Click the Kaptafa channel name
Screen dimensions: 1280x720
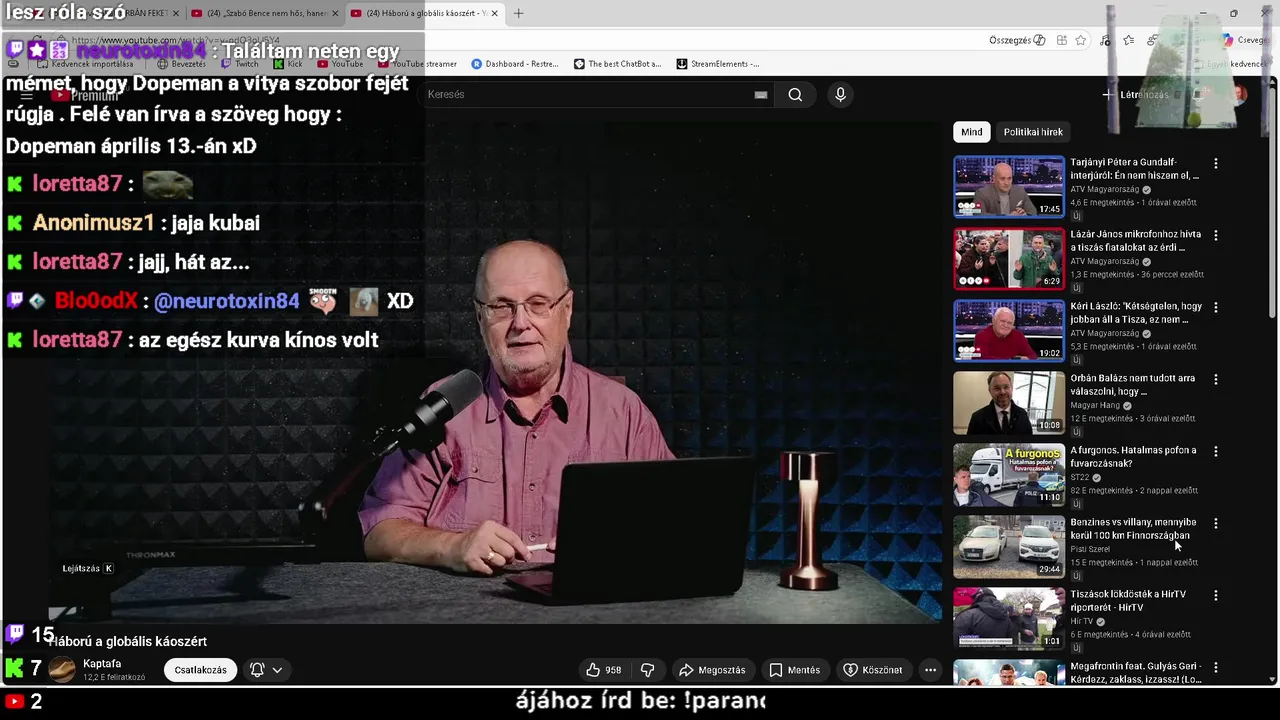click(102, 664)
